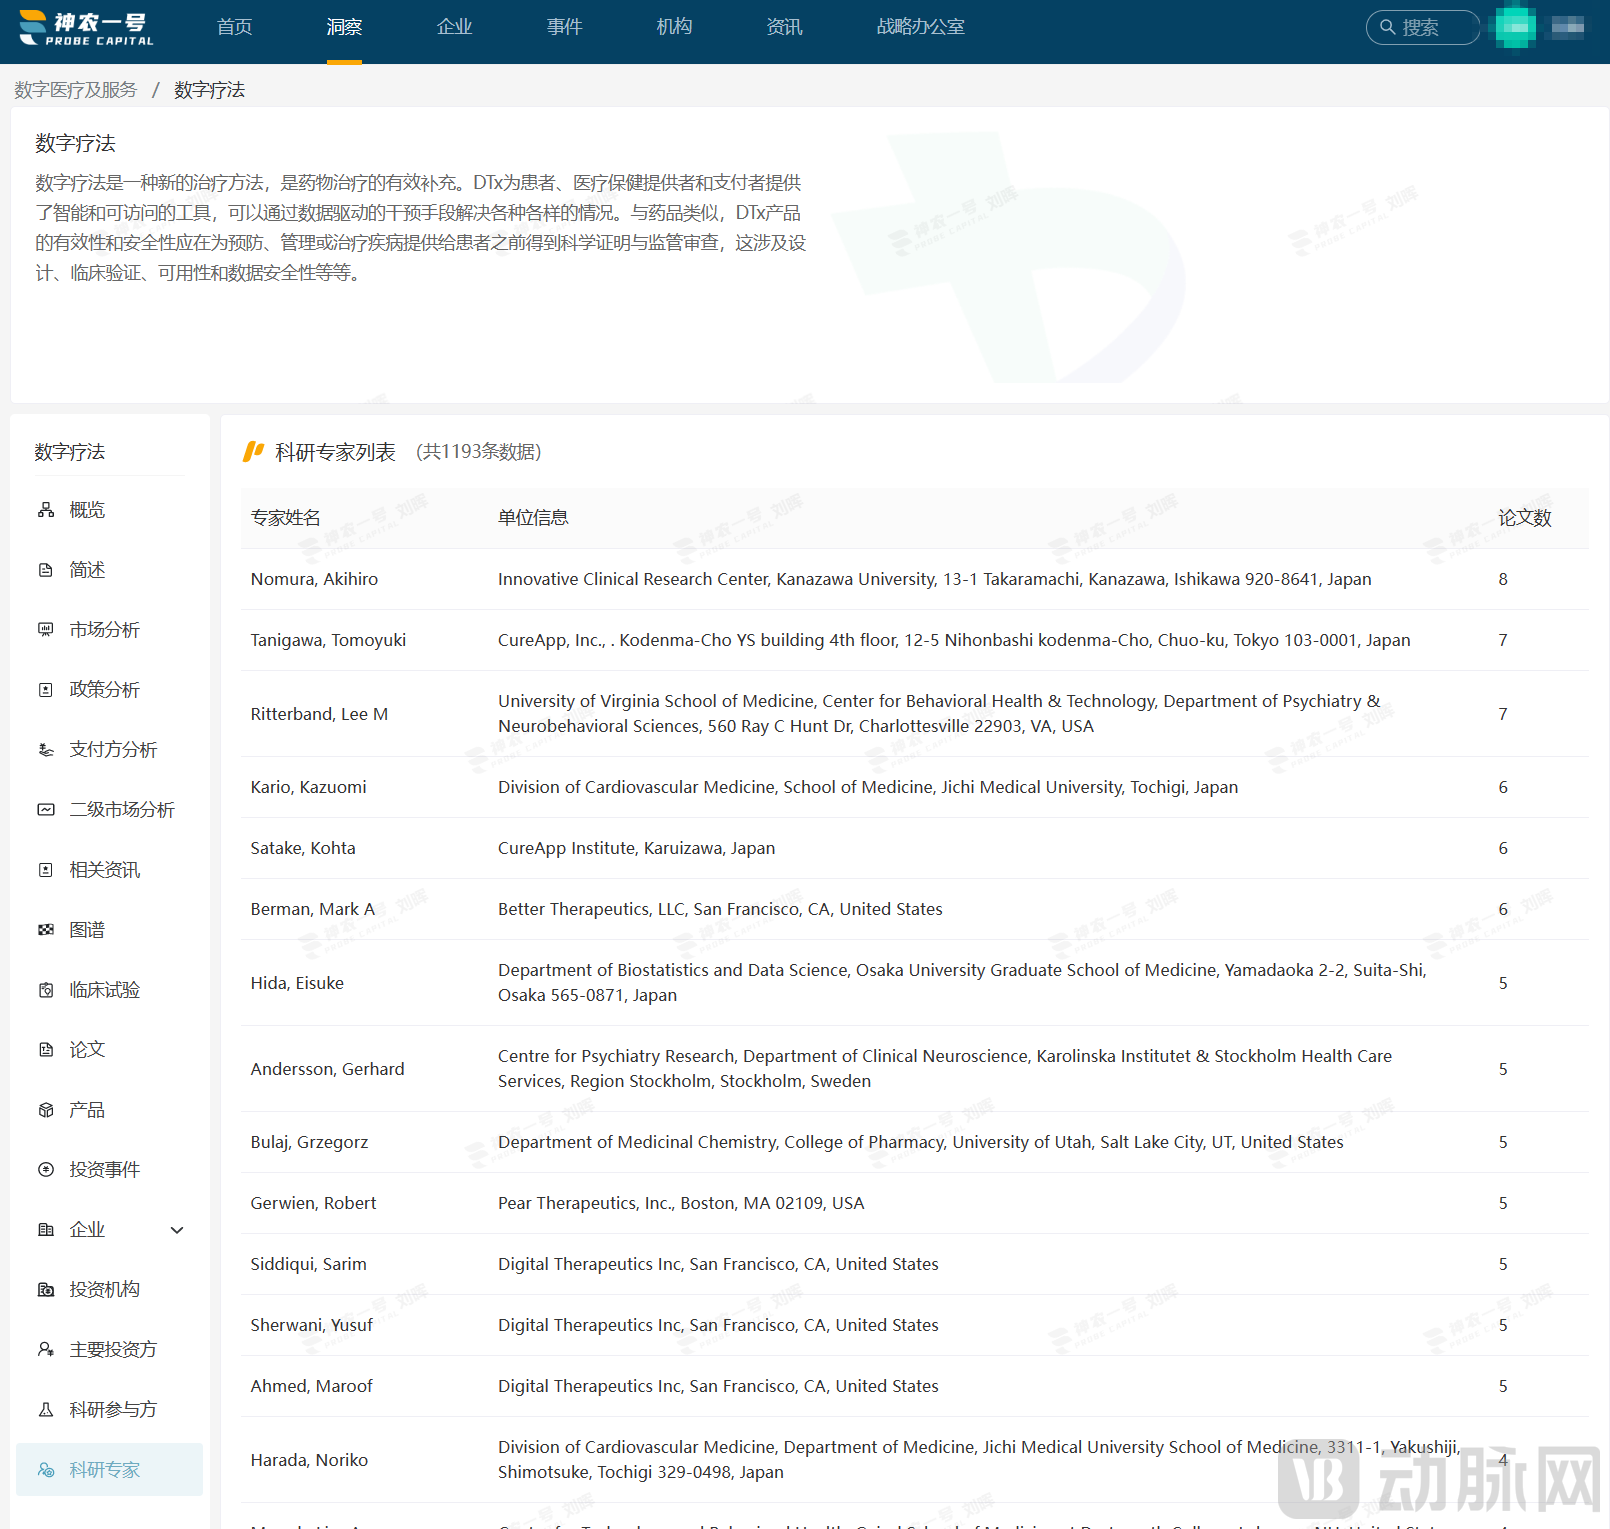Screen dimensions: 1610x1529
Task: Click the 投资事件 sidebar icon
Action: click(x=46, y=1170)
